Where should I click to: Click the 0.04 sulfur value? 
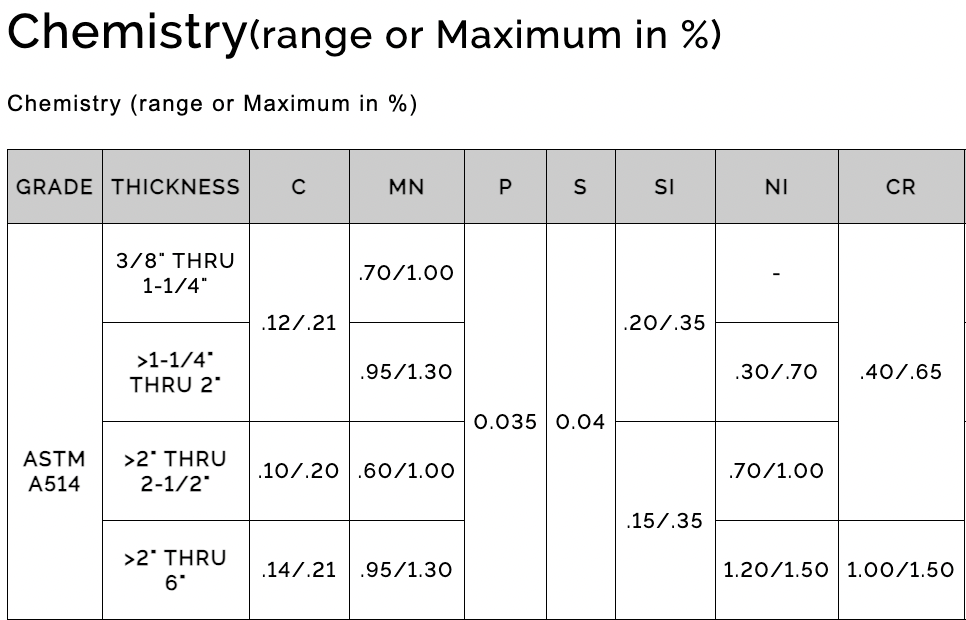580,422
